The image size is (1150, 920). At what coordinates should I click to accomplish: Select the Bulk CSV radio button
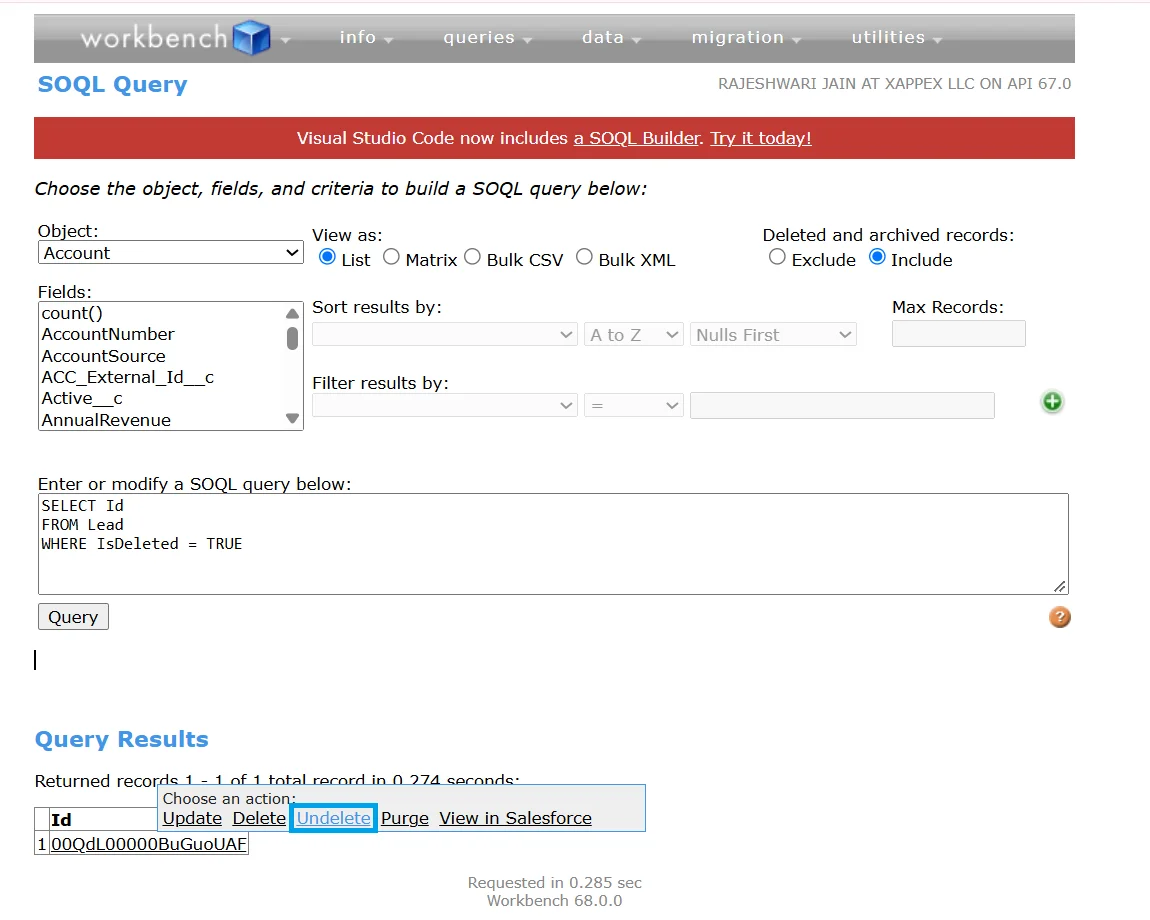pos(473,257)
